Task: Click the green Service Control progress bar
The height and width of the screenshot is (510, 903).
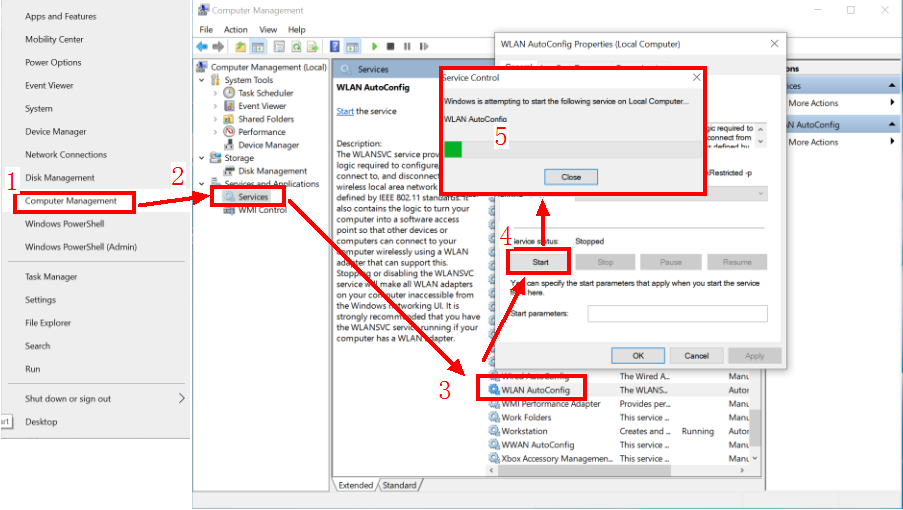Action: point(453,149)
